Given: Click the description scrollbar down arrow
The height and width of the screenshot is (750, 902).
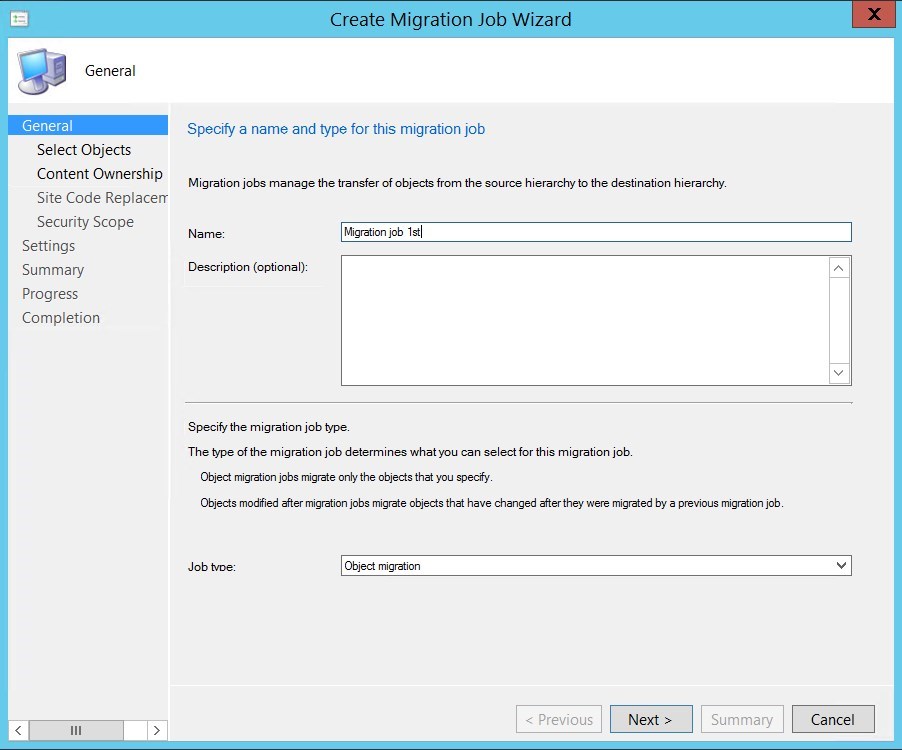Looking at the screenshot, I should click(x=840, y=373).
